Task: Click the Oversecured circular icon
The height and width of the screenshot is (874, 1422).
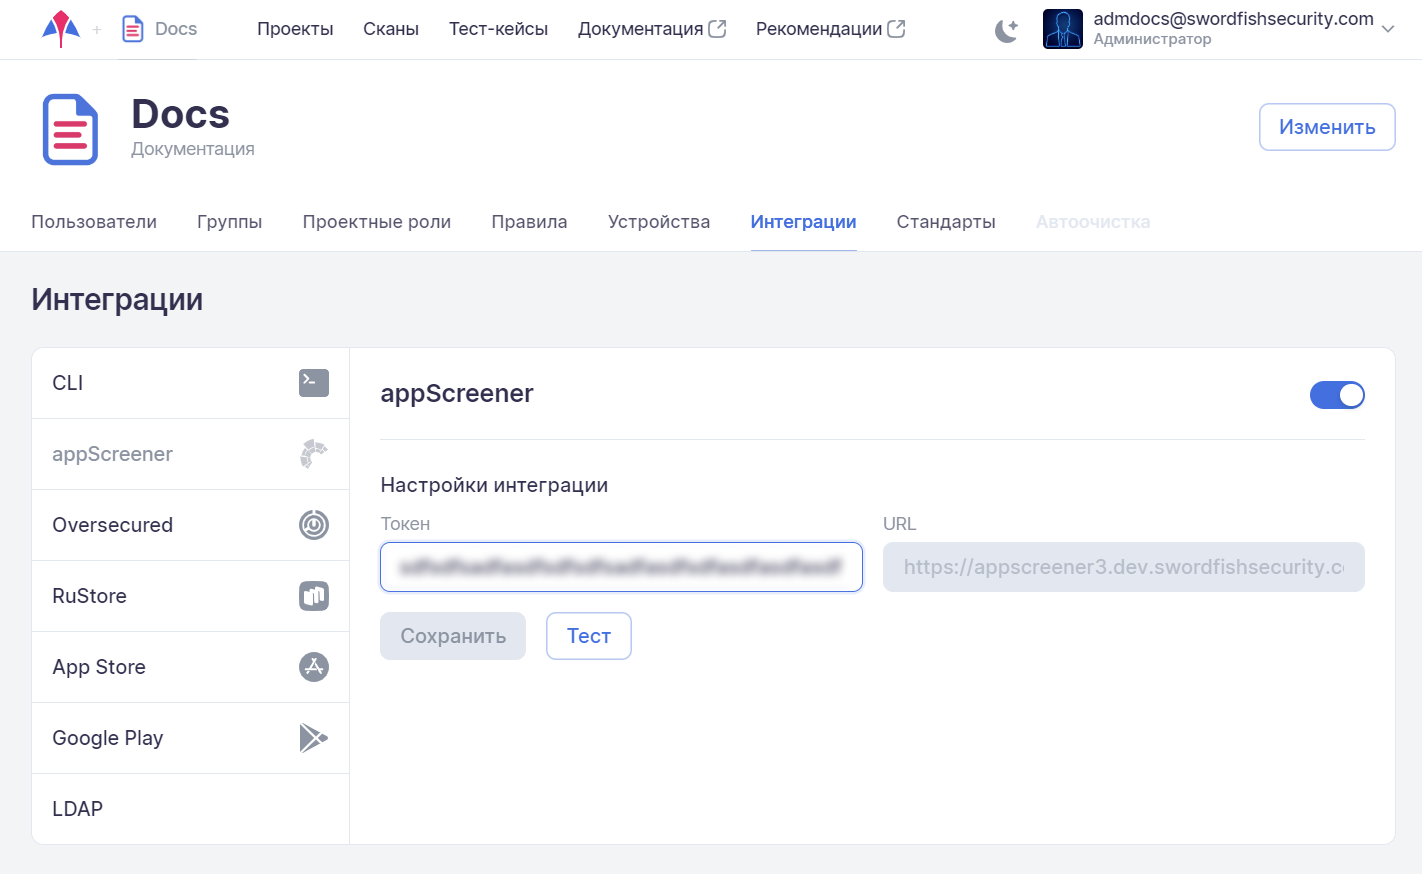Action: click(x=313, y=525)
